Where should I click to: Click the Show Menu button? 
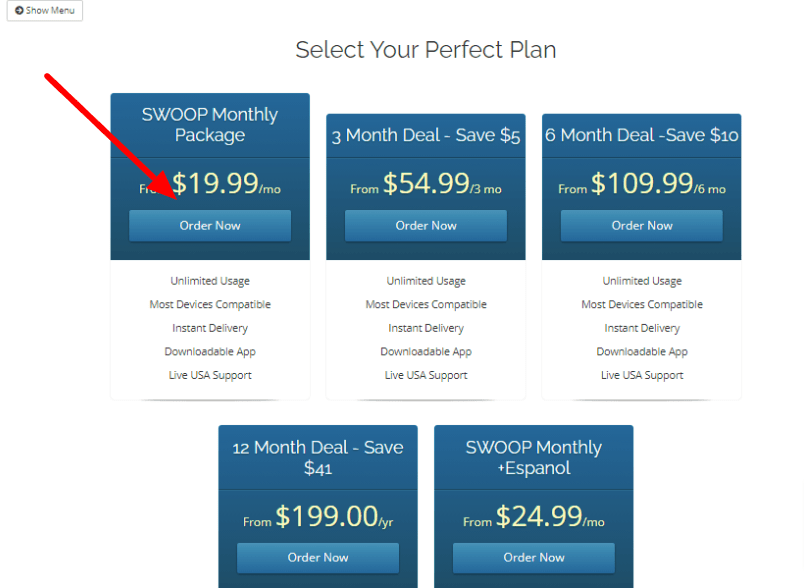[x=44, y=11]
